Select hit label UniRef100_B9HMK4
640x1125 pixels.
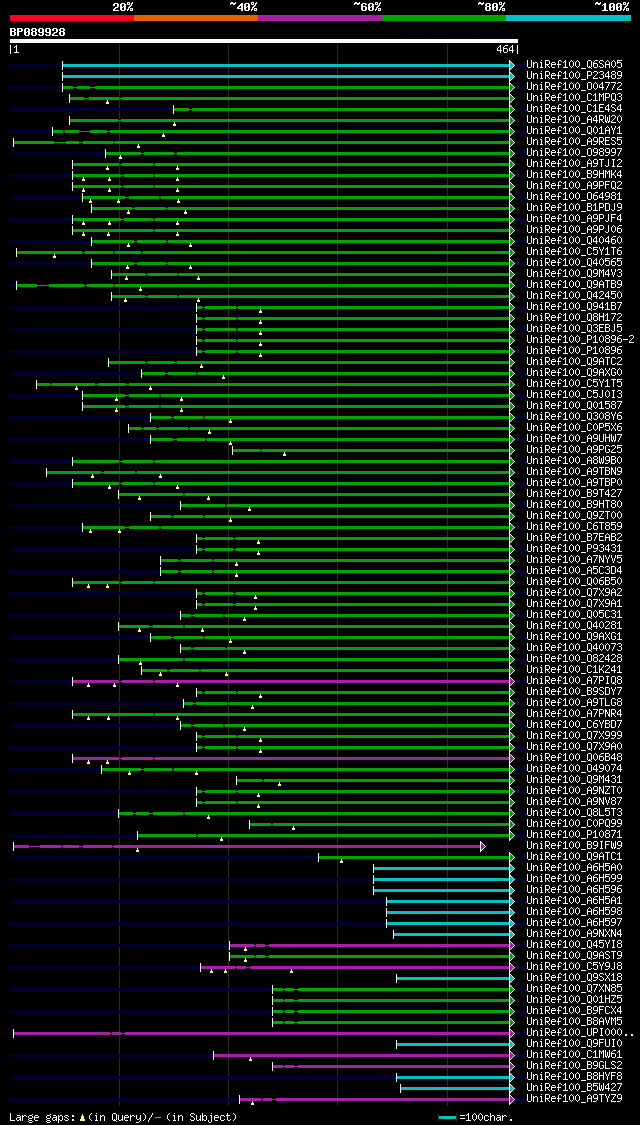[574, 174]
